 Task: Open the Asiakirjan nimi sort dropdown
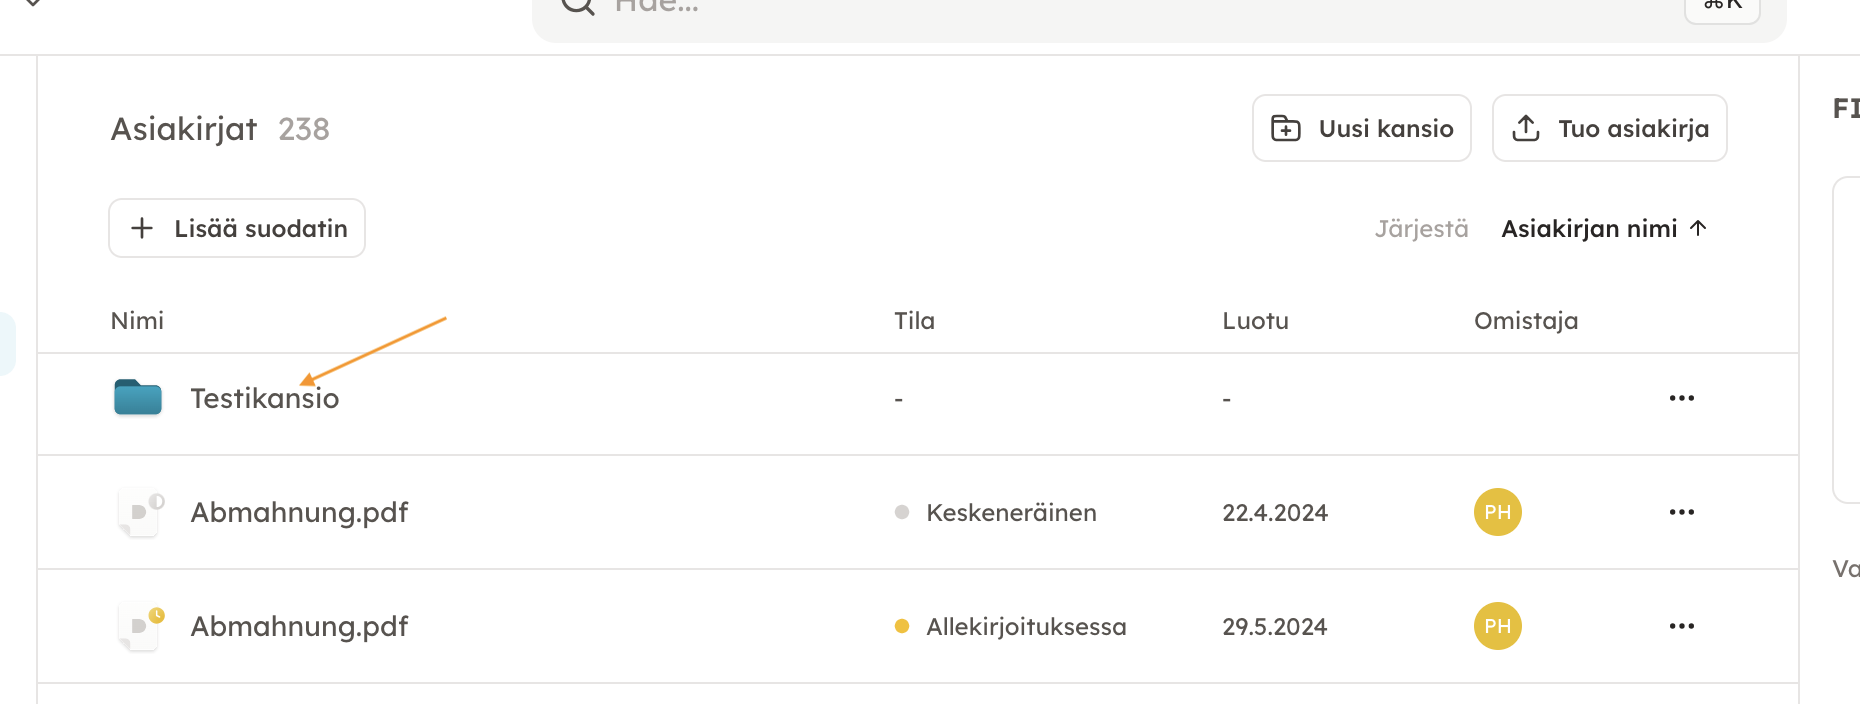pos(1588,229)
